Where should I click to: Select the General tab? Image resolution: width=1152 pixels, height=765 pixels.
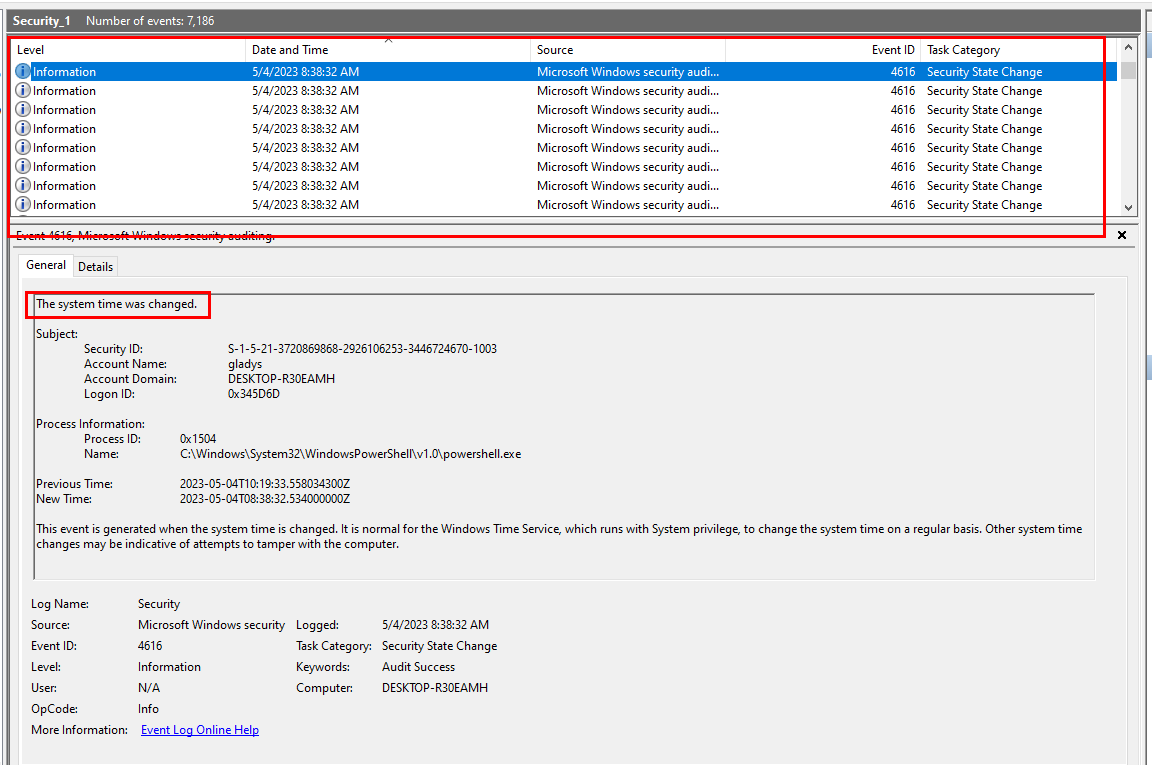[46, 266]
